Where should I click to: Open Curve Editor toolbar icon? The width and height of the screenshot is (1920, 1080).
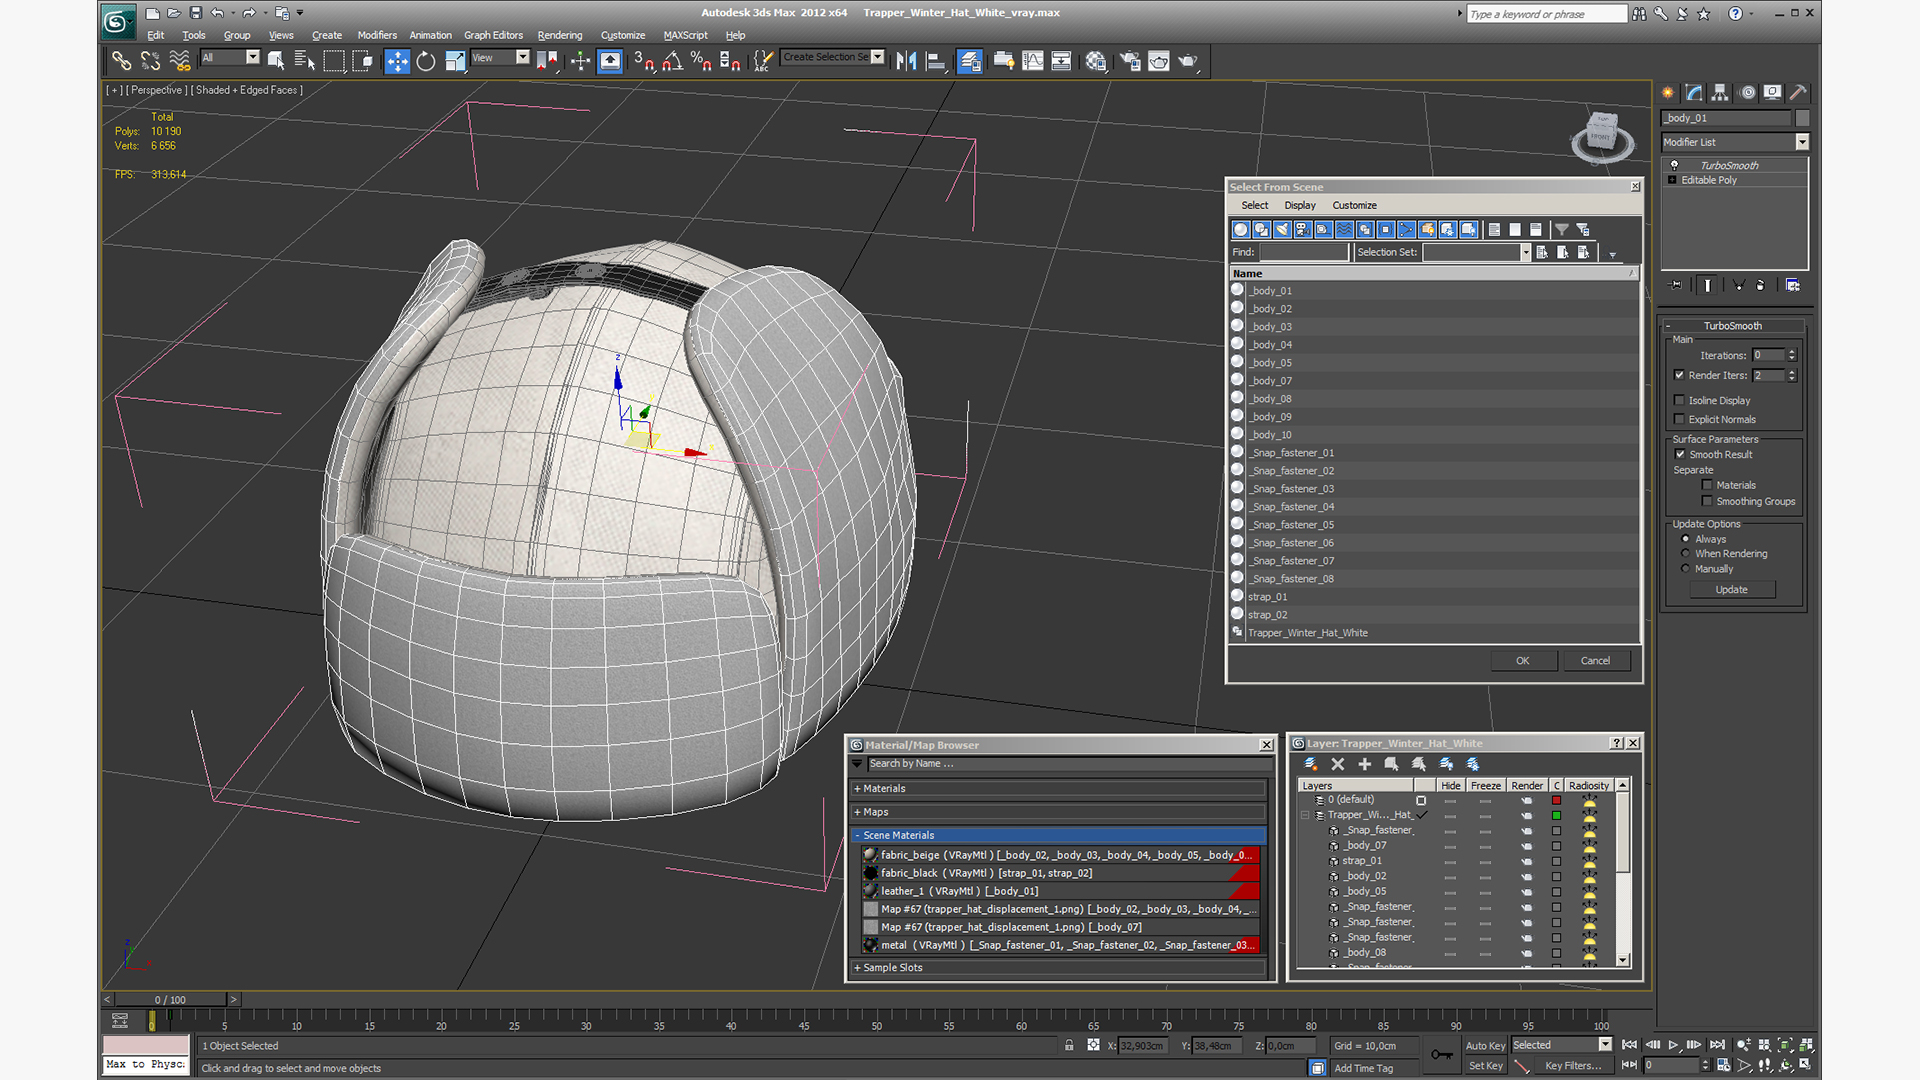pyautogui.click(x=1033, y=61)
